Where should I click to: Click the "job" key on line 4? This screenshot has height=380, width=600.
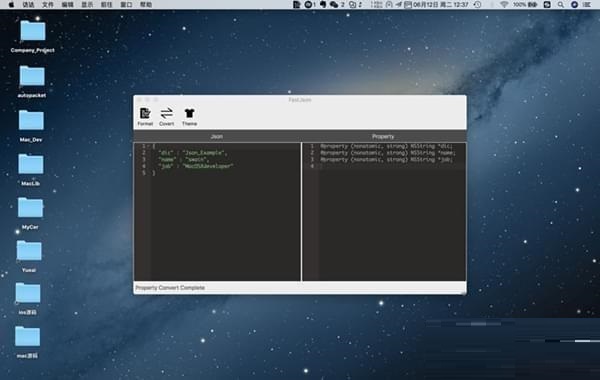pyautogui.click(x=166, y=166)
